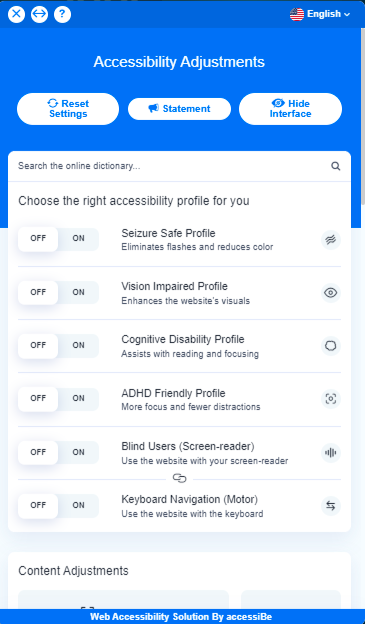Click the search magnifier icon
Image resolution: width=365 pixels, height=624 pixels.
click(x=336, y=166)
